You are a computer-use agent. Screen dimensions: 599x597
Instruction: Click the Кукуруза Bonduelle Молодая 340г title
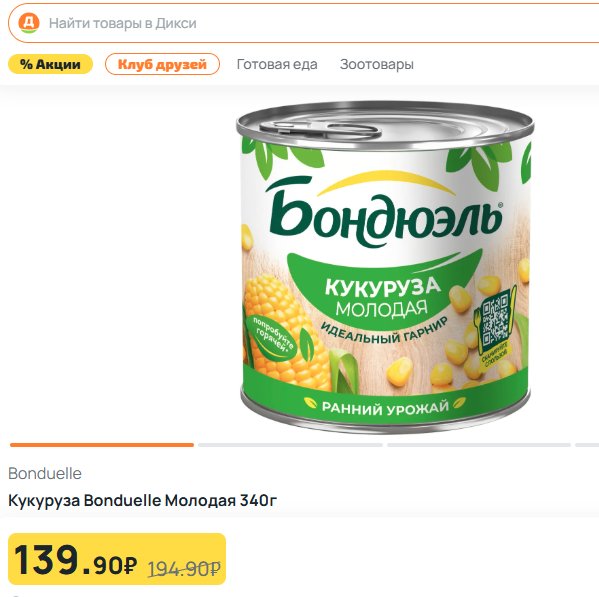click(142, 501)
